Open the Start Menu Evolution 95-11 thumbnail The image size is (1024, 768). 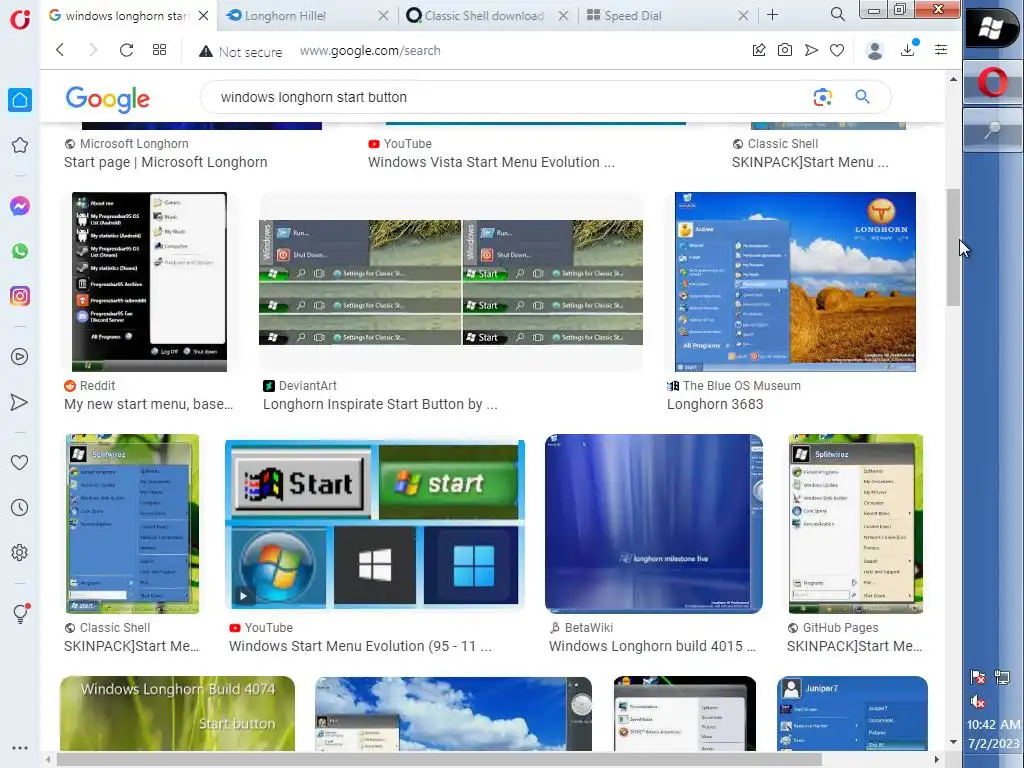click(x=375, y=523)
